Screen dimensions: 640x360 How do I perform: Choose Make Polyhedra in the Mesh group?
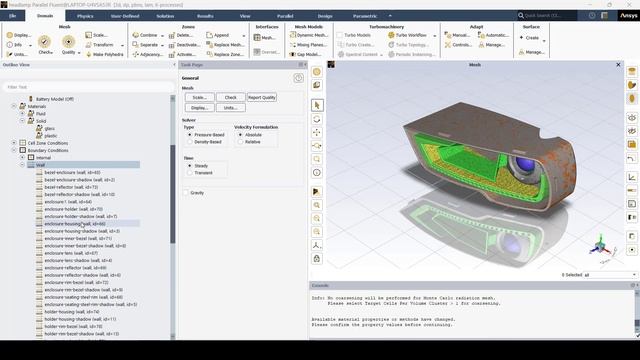pos(104,54)
